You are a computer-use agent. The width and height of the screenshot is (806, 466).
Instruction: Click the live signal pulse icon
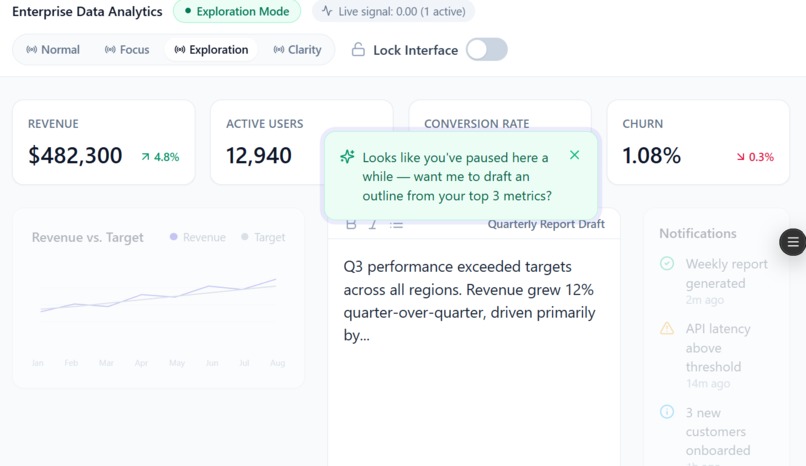point(327,11)
